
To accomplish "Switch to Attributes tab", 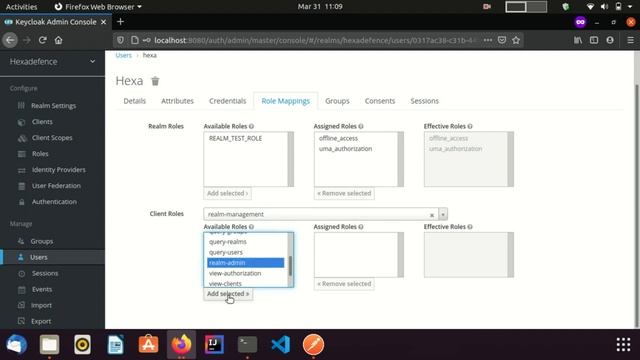I will pos(177,101).
